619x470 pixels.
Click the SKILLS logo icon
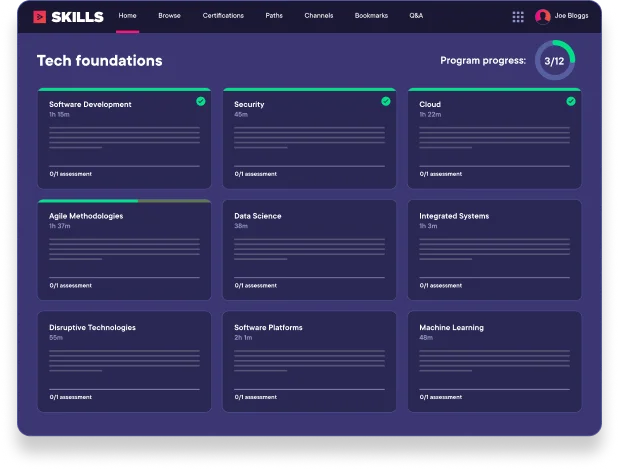(x=39, y=17)
